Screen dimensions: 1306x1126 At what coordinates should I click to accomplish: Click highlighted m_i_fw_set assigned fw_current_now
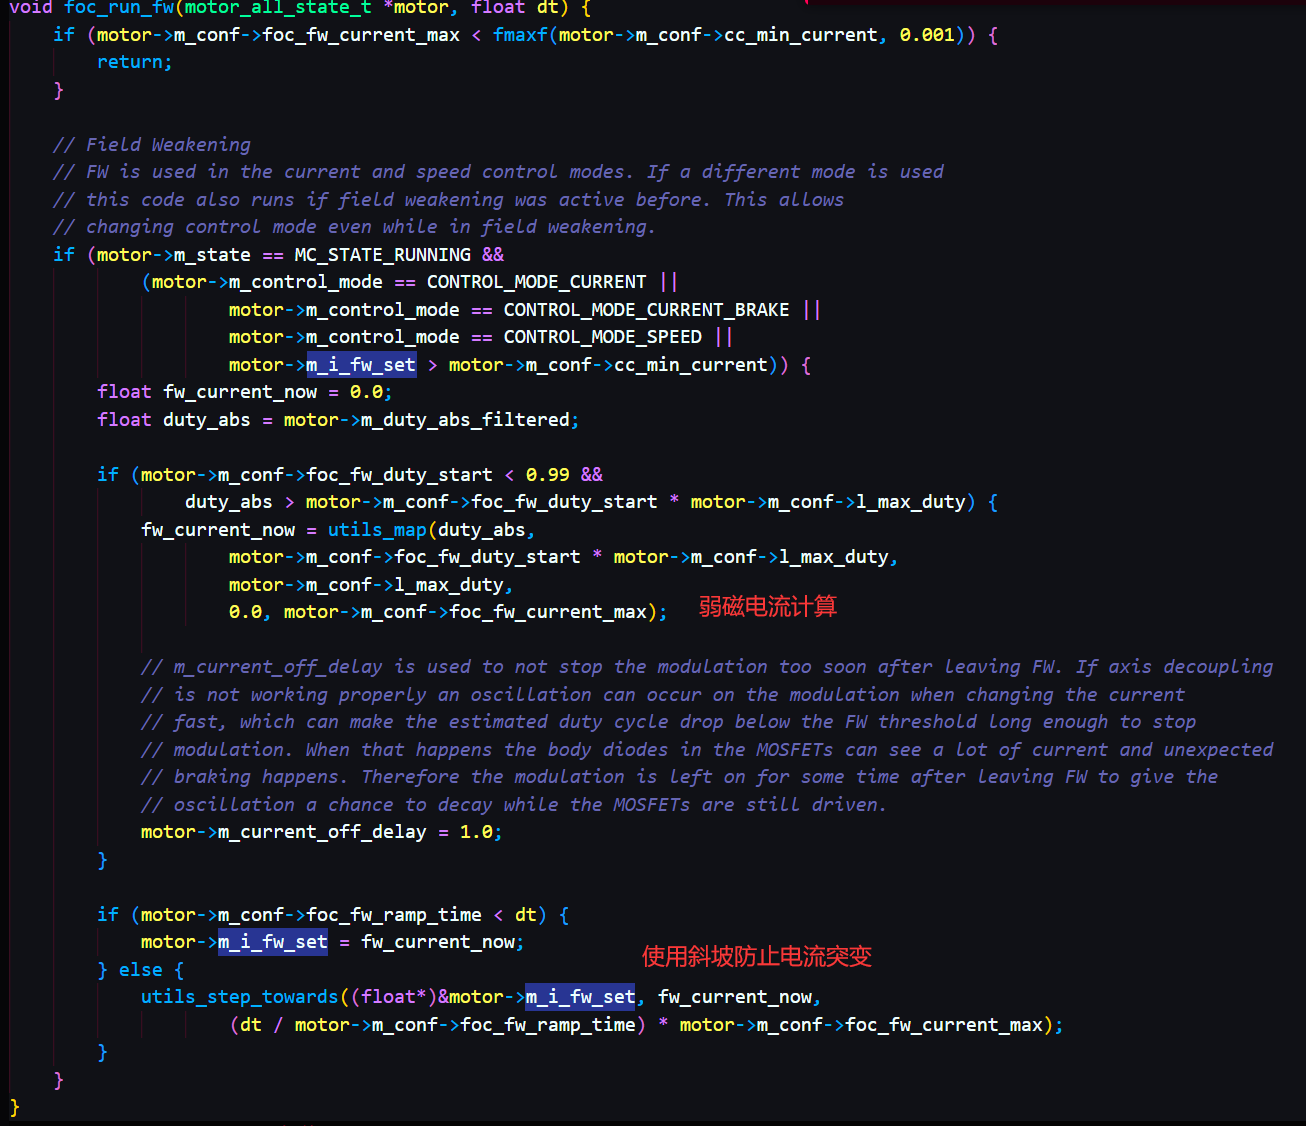[273, 942]
